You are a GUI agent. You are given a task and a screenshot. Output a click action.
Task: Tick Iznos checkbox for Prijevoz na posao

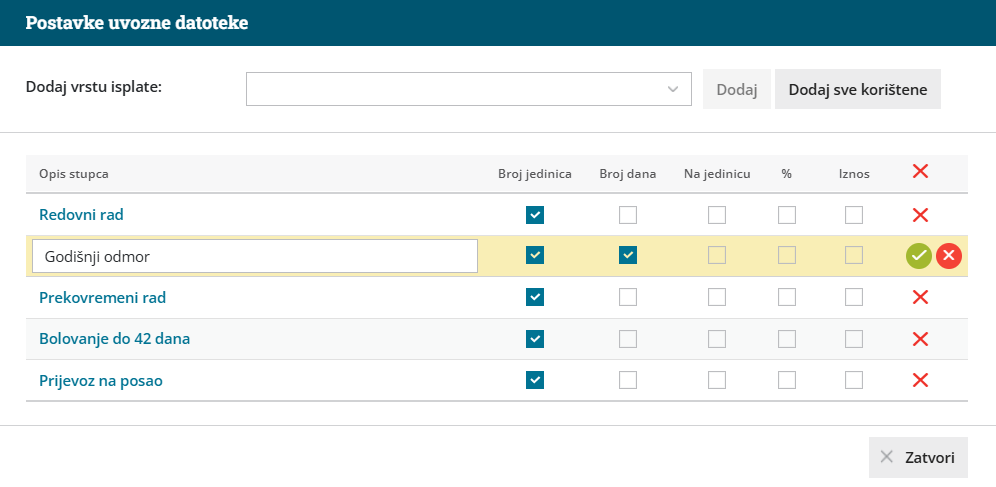click(853, 380)
